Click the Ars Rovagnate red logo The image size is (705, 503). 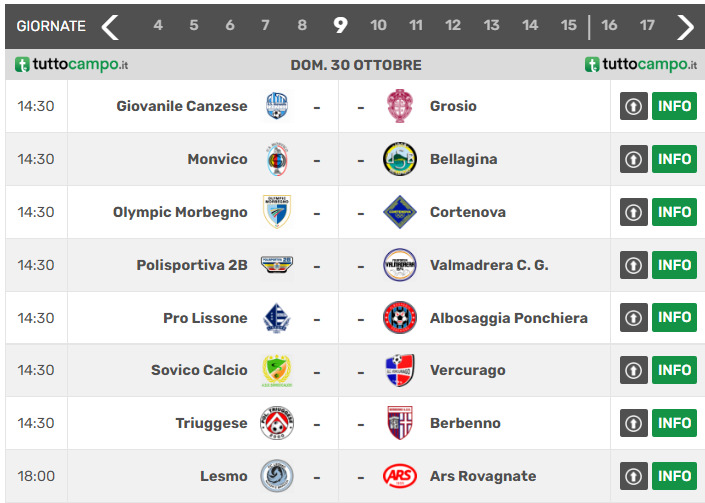coord(400,476)
